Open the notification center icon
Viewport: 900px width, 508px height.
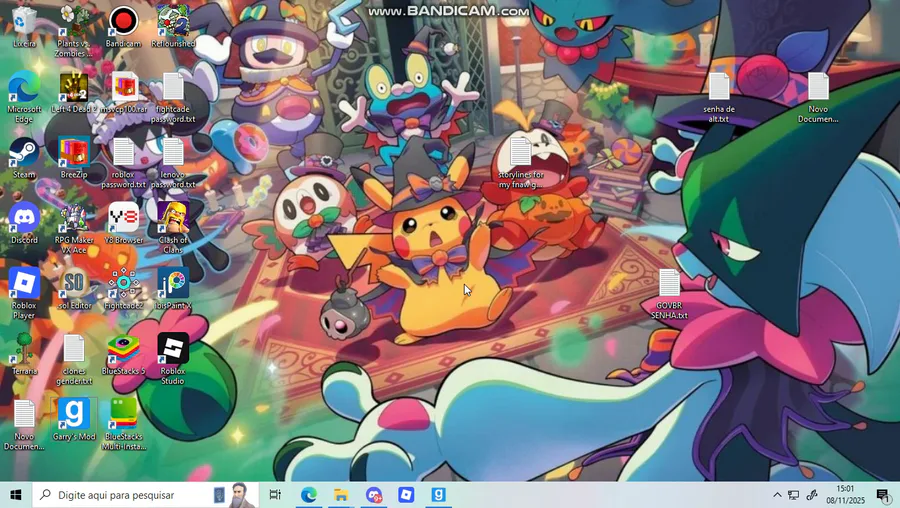[884, 495]
